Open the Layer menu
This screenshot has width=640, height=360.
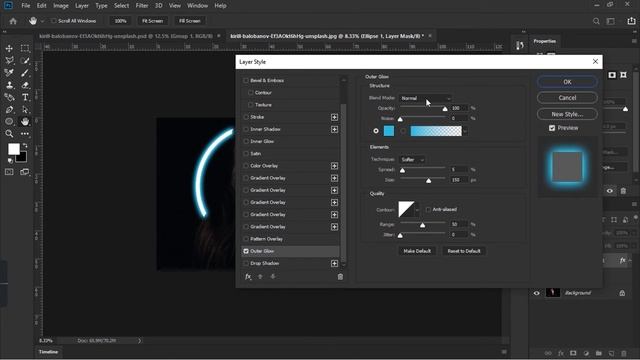tap(82, 6)
